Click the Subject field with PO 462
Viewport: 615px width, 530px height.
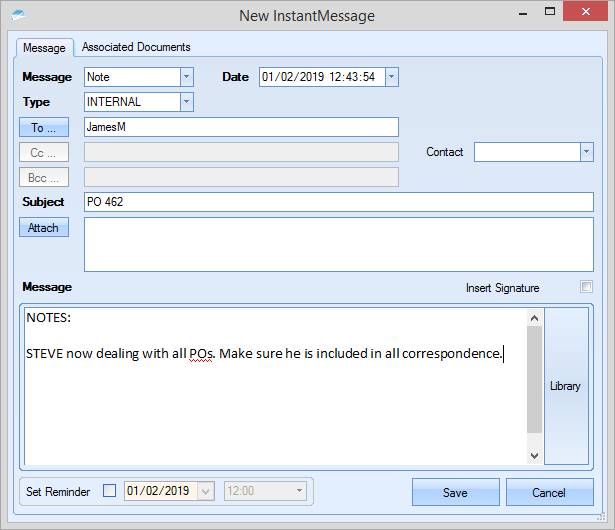click(338, 202)
